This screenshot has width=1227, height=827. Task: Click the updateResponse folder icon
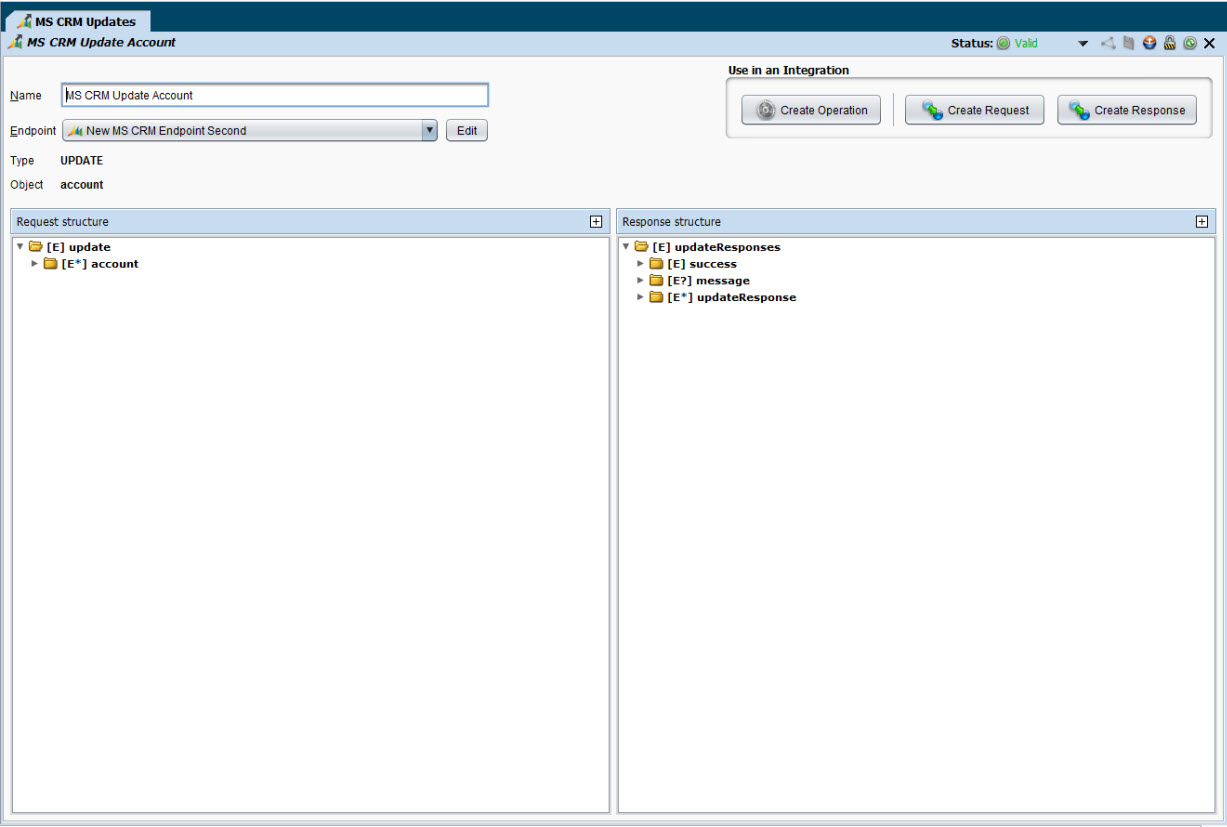[657, 297]
